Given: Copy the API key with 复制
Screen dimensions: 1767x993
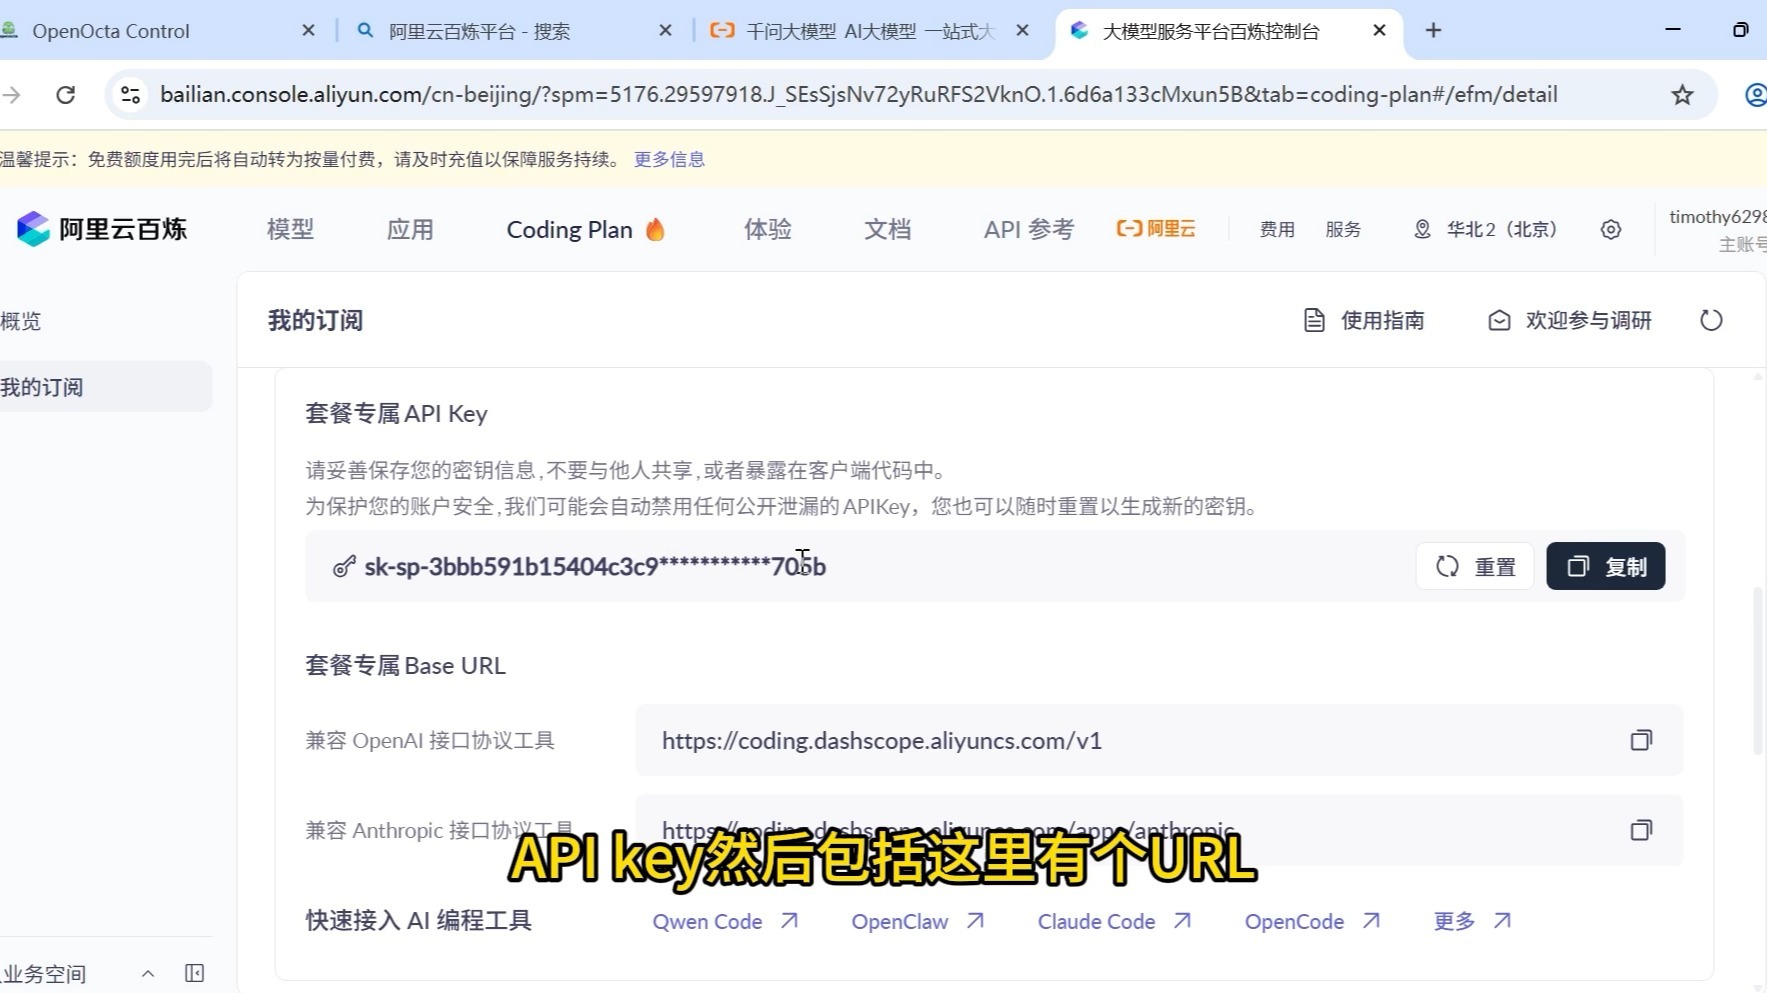Looking at the screenshot, I should point(1606,567).
